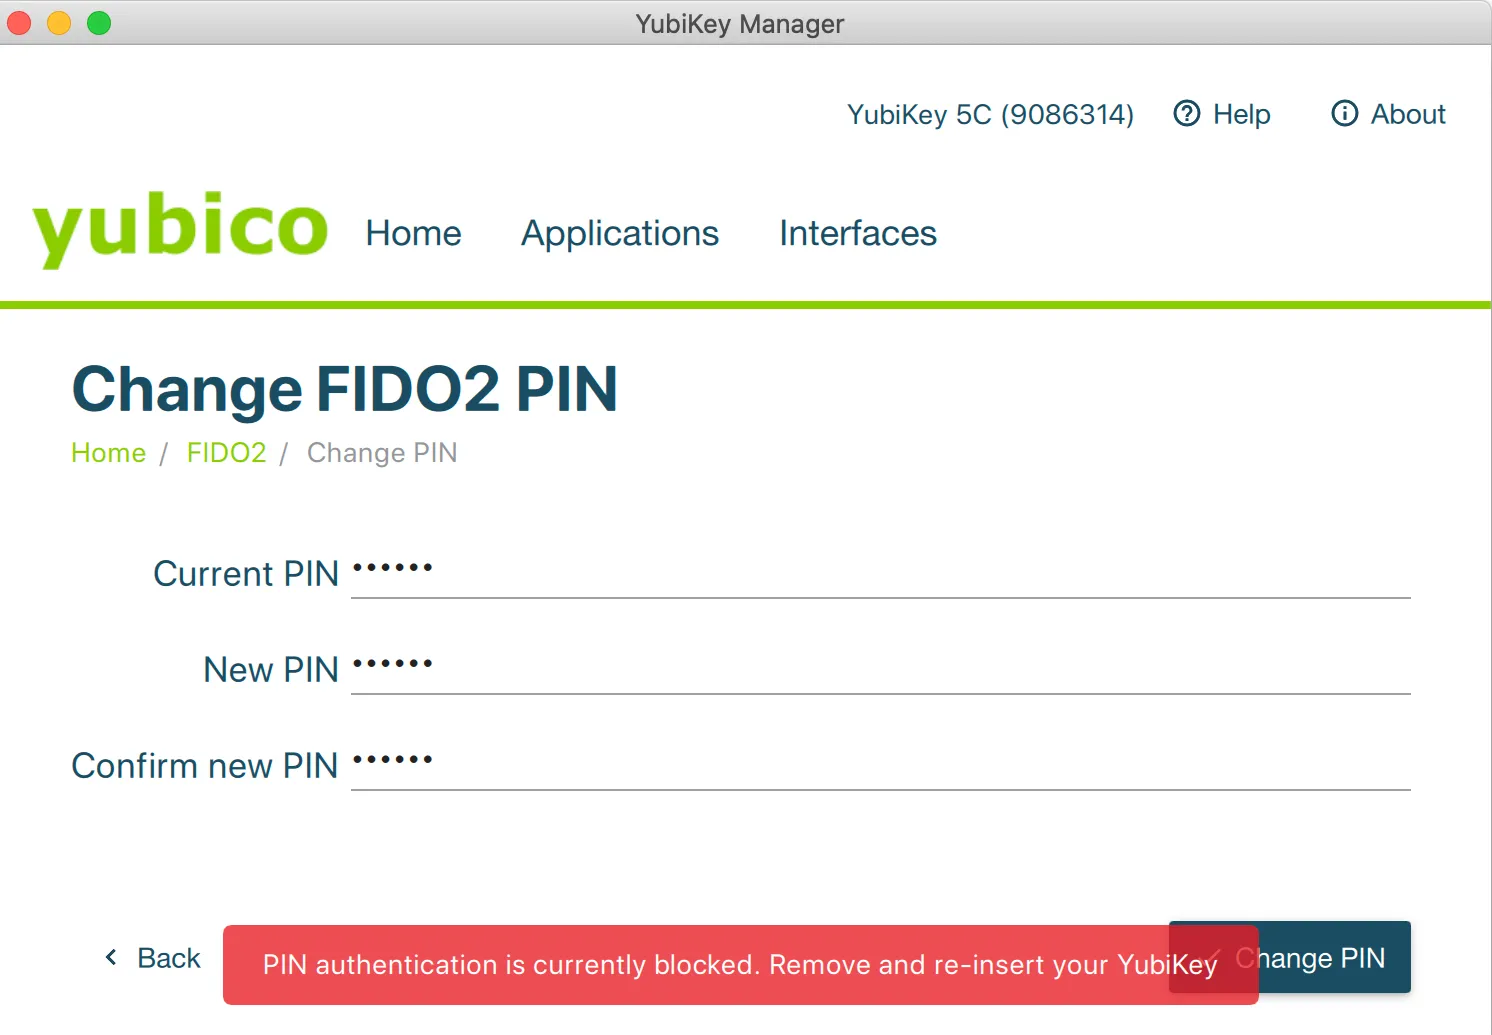Maximize the window with green button
Image resolution: width=1492 pixels, height=1035 pixels.
(99, 23)
